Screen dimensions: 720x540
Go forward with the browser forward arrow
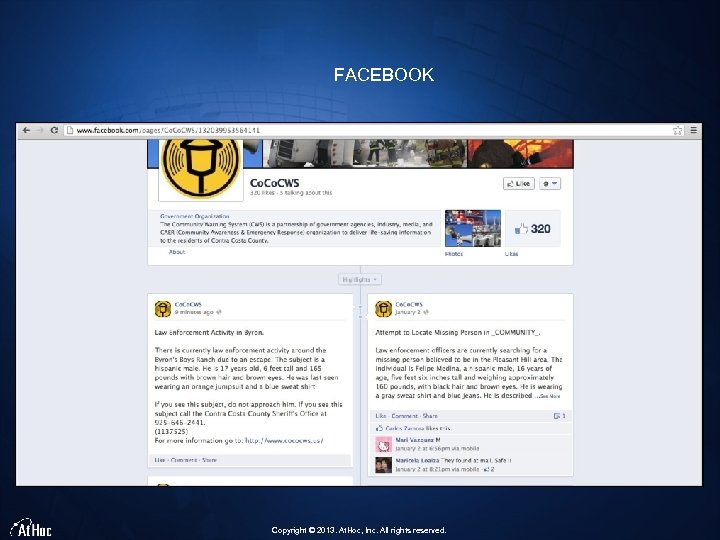(x=40, y=130)
